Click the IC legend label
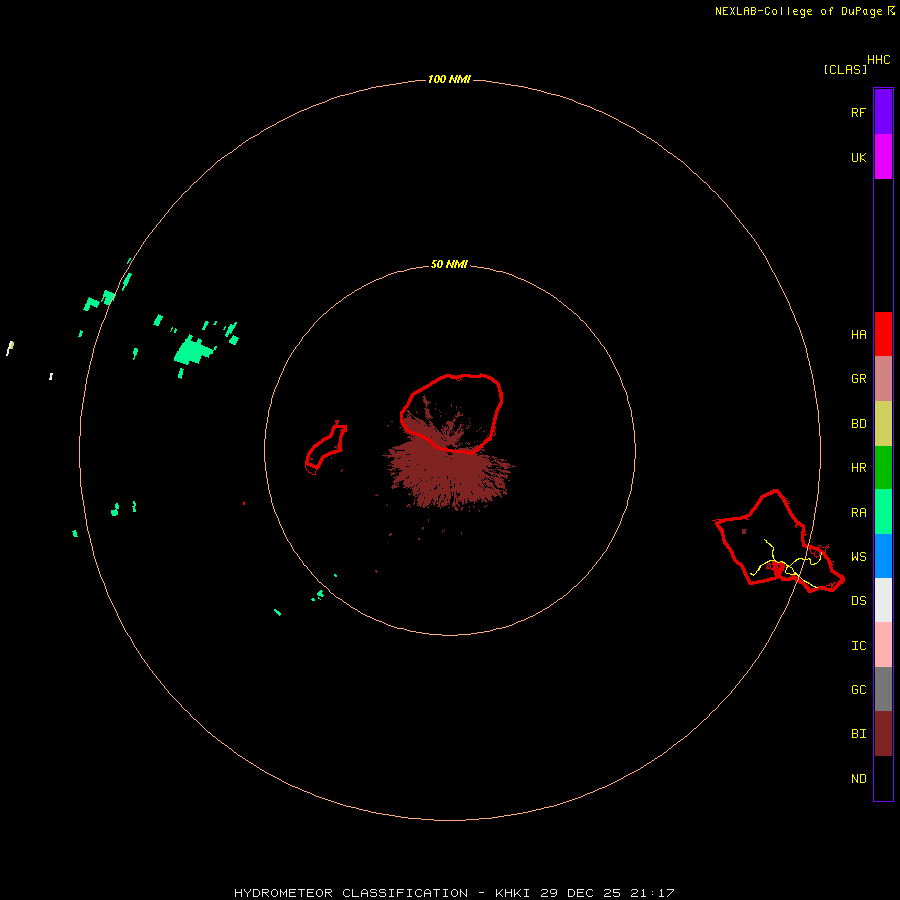 point(858,645)
